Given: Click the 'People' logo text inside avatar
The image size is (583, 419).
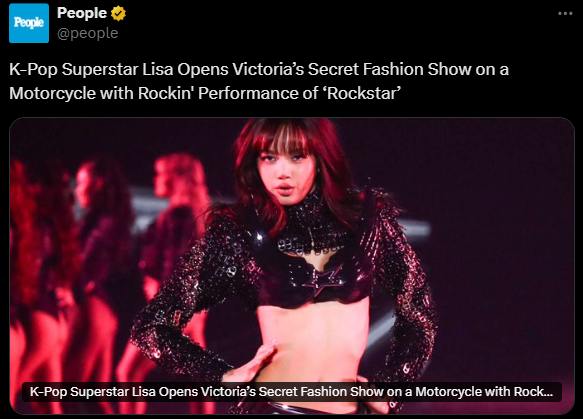Looking at the screenshot, I should 29,23.
